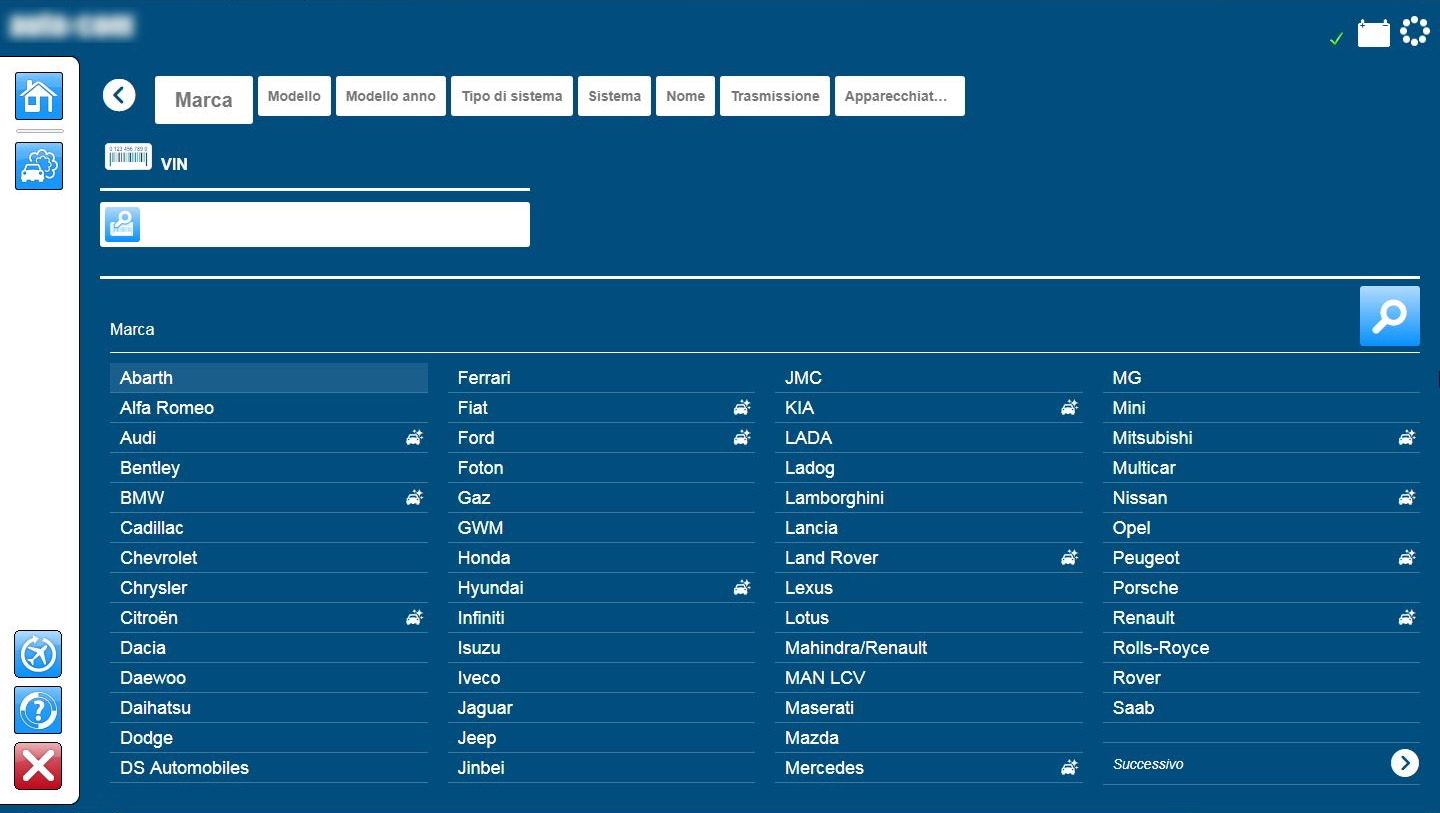The image size is (1440, 813).
Task: Choose Maserati from the list
Action: pos(929,708)
